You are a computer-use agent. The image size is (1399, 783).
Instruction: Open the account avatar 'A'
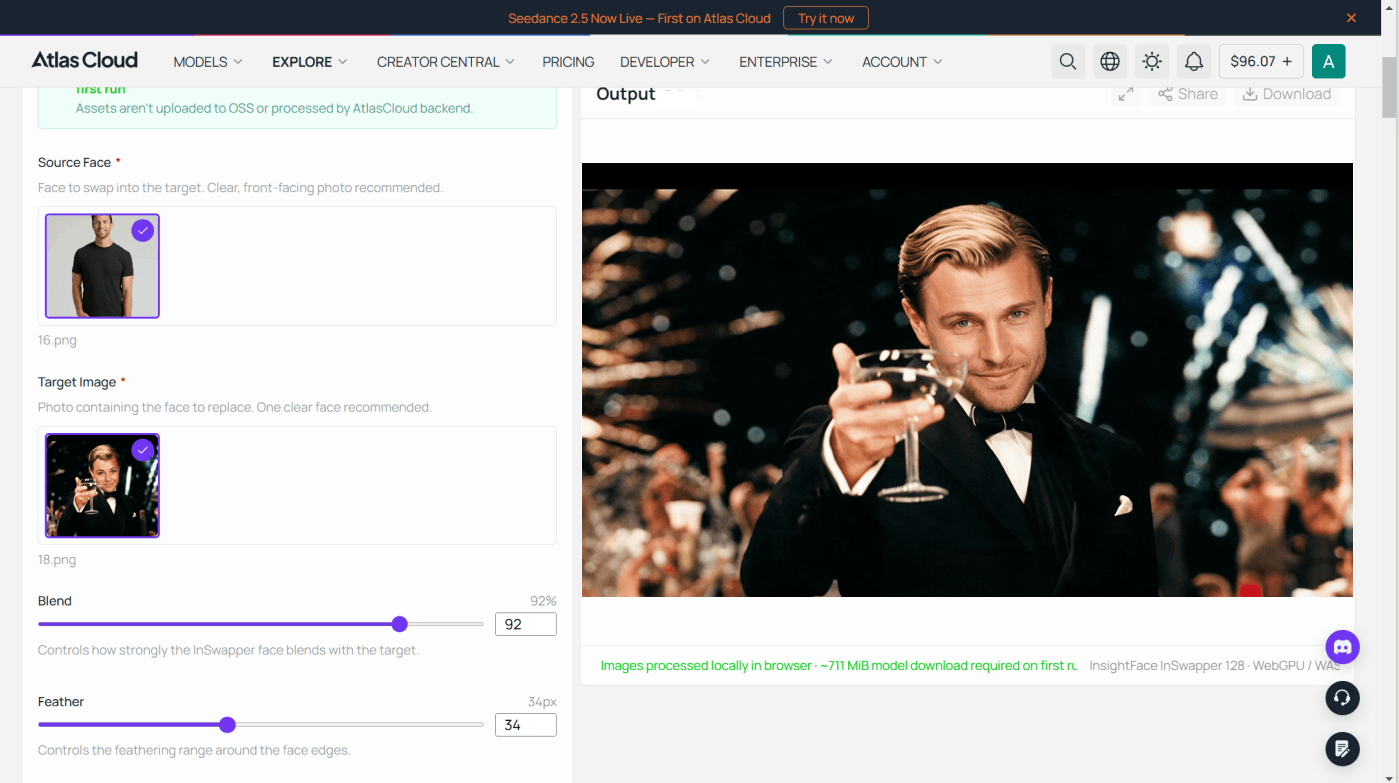point(1328,61)
